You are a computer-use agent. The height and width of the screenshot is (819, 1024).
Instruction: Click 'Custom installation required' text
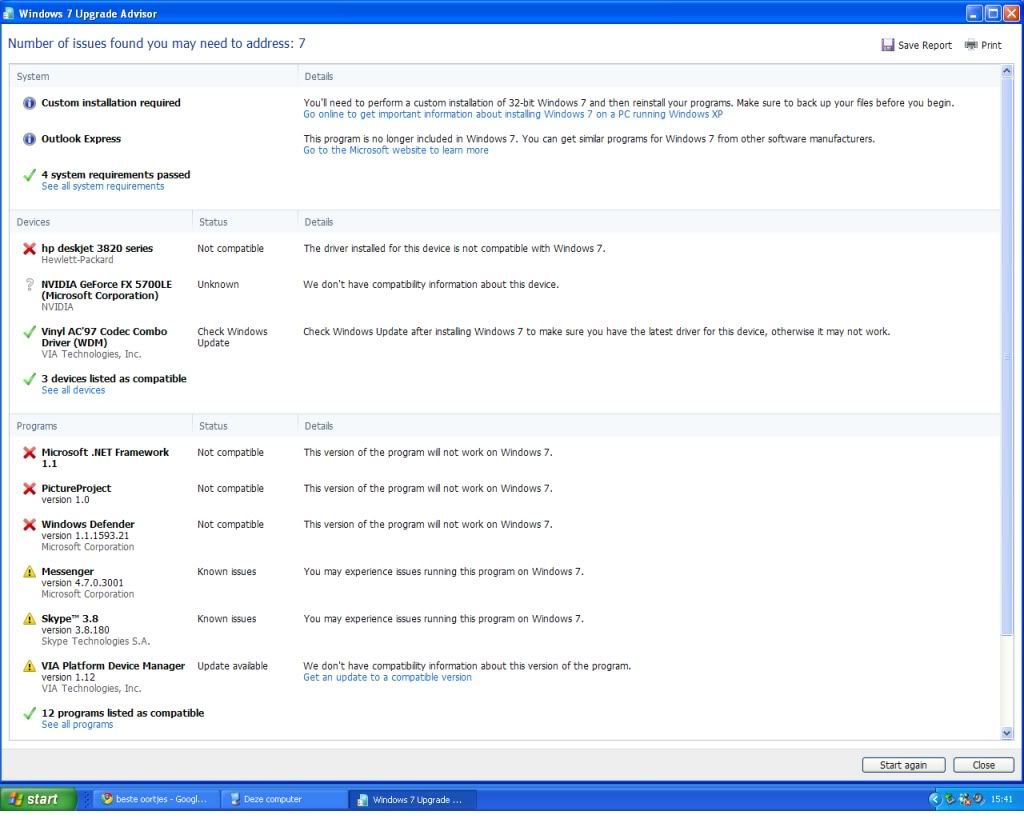click(x=111, y=103)
